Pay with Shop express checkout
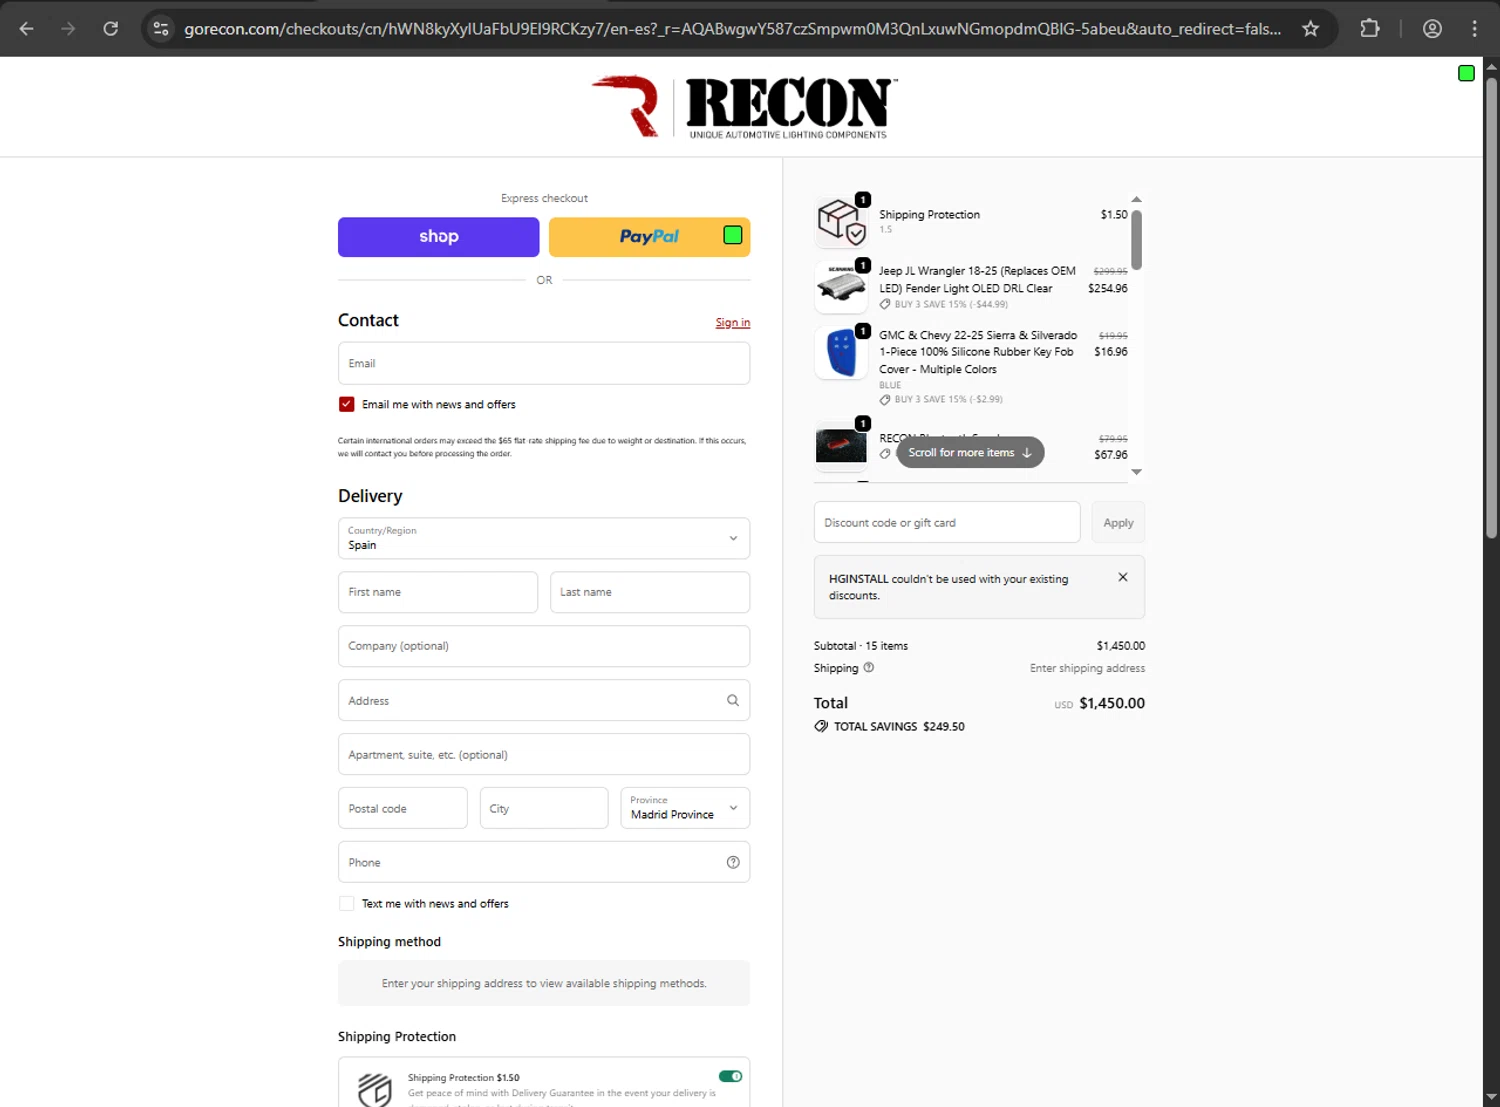The height and width of the screenshot is (1107, 1500). click(439, 237)
